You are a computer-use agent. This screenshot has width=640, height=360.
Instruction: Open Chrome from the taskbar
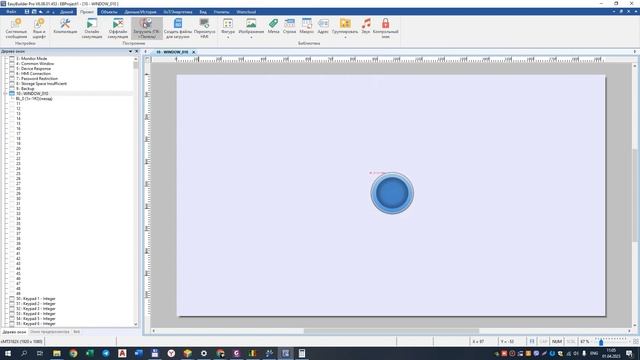pyautogui.click(x=73, y=353)
